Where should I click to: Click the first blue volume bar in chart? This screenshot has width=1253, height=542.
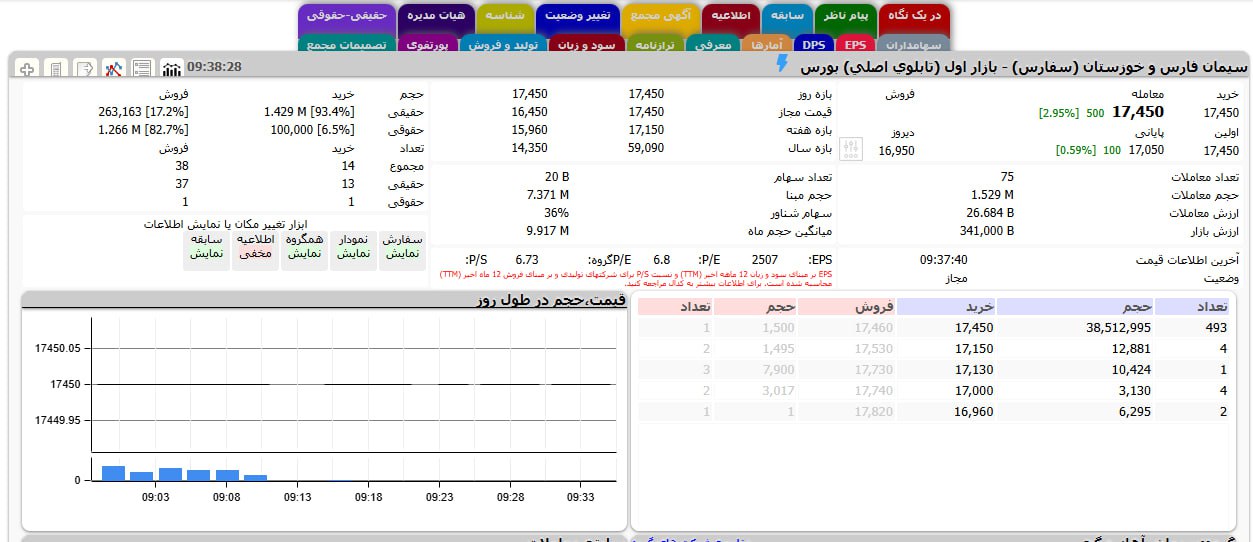click(x=113, y=473)
